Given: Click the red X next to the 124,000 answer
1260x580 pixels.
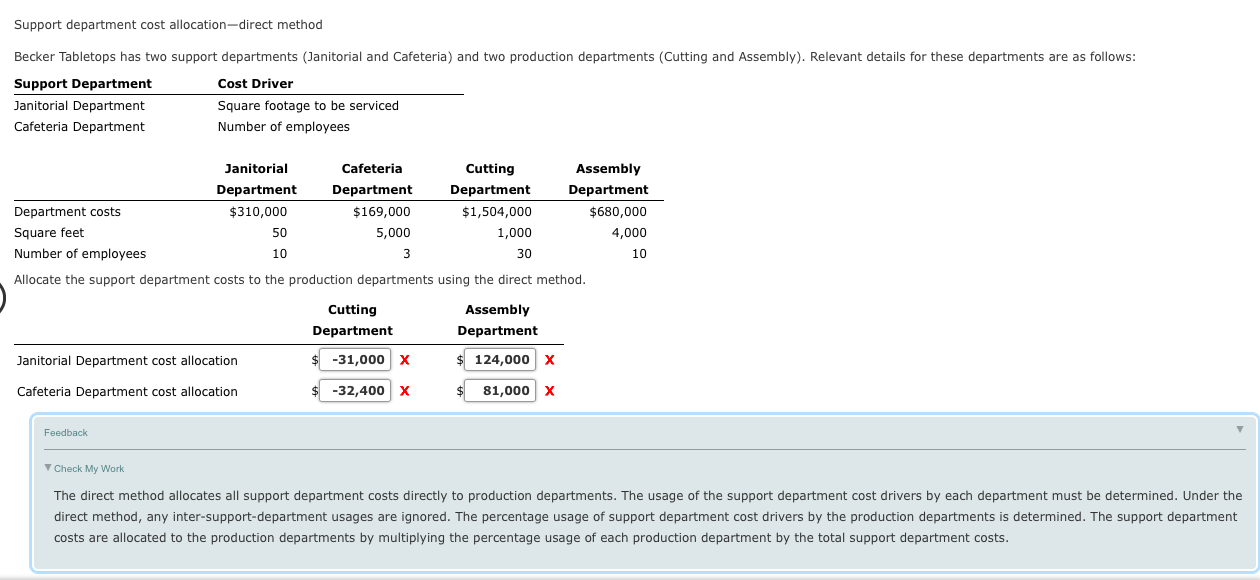Looking at the screenshot, I should (x=548, y=359).
